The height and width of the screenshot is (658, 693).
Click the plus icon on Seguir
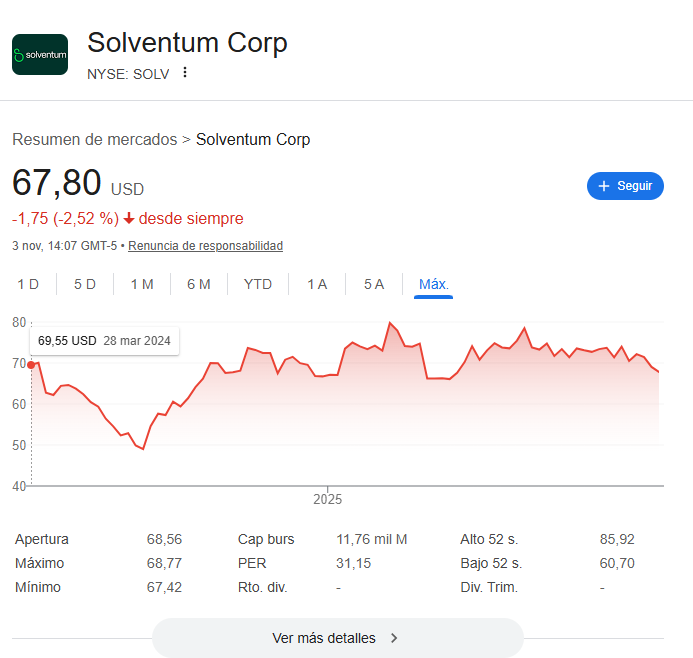coord(603,186)
